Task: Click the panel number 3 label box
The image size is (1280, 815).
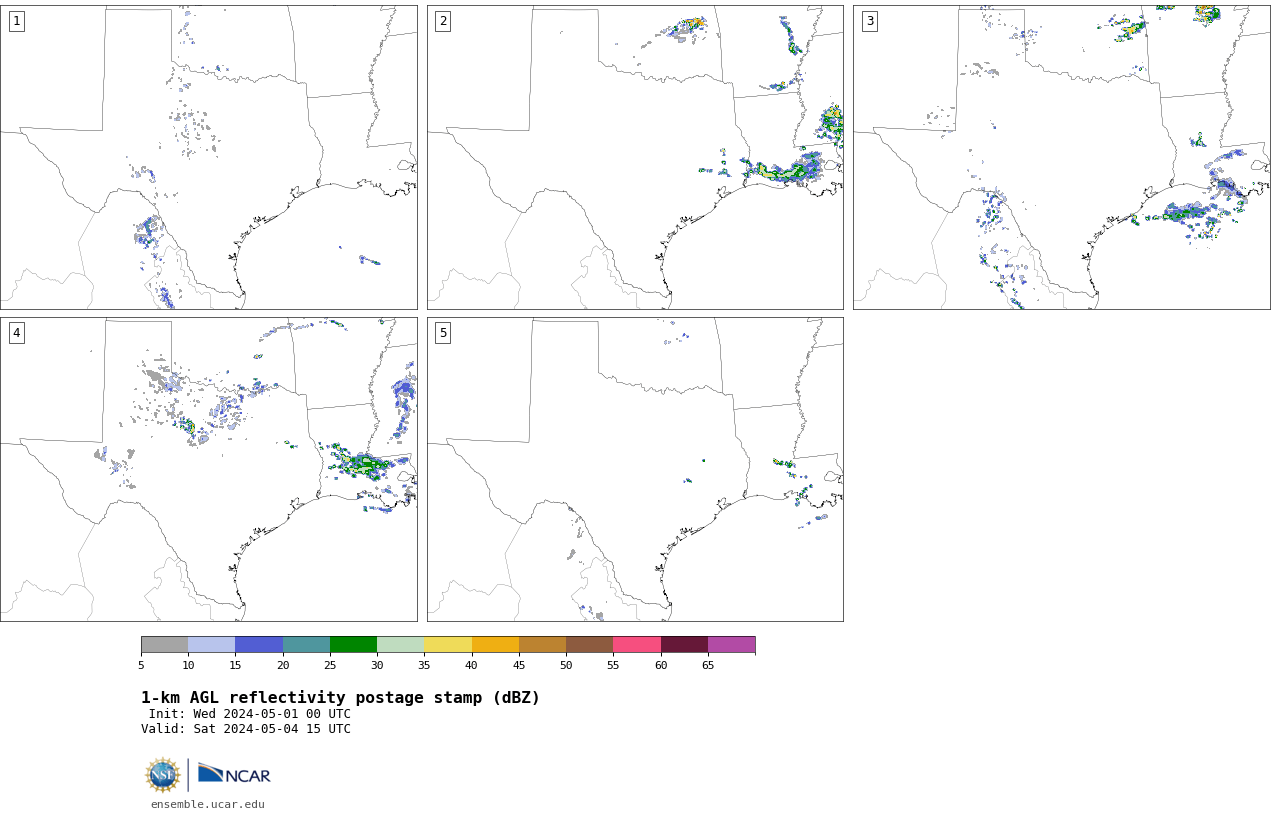Action: [870, 21]
